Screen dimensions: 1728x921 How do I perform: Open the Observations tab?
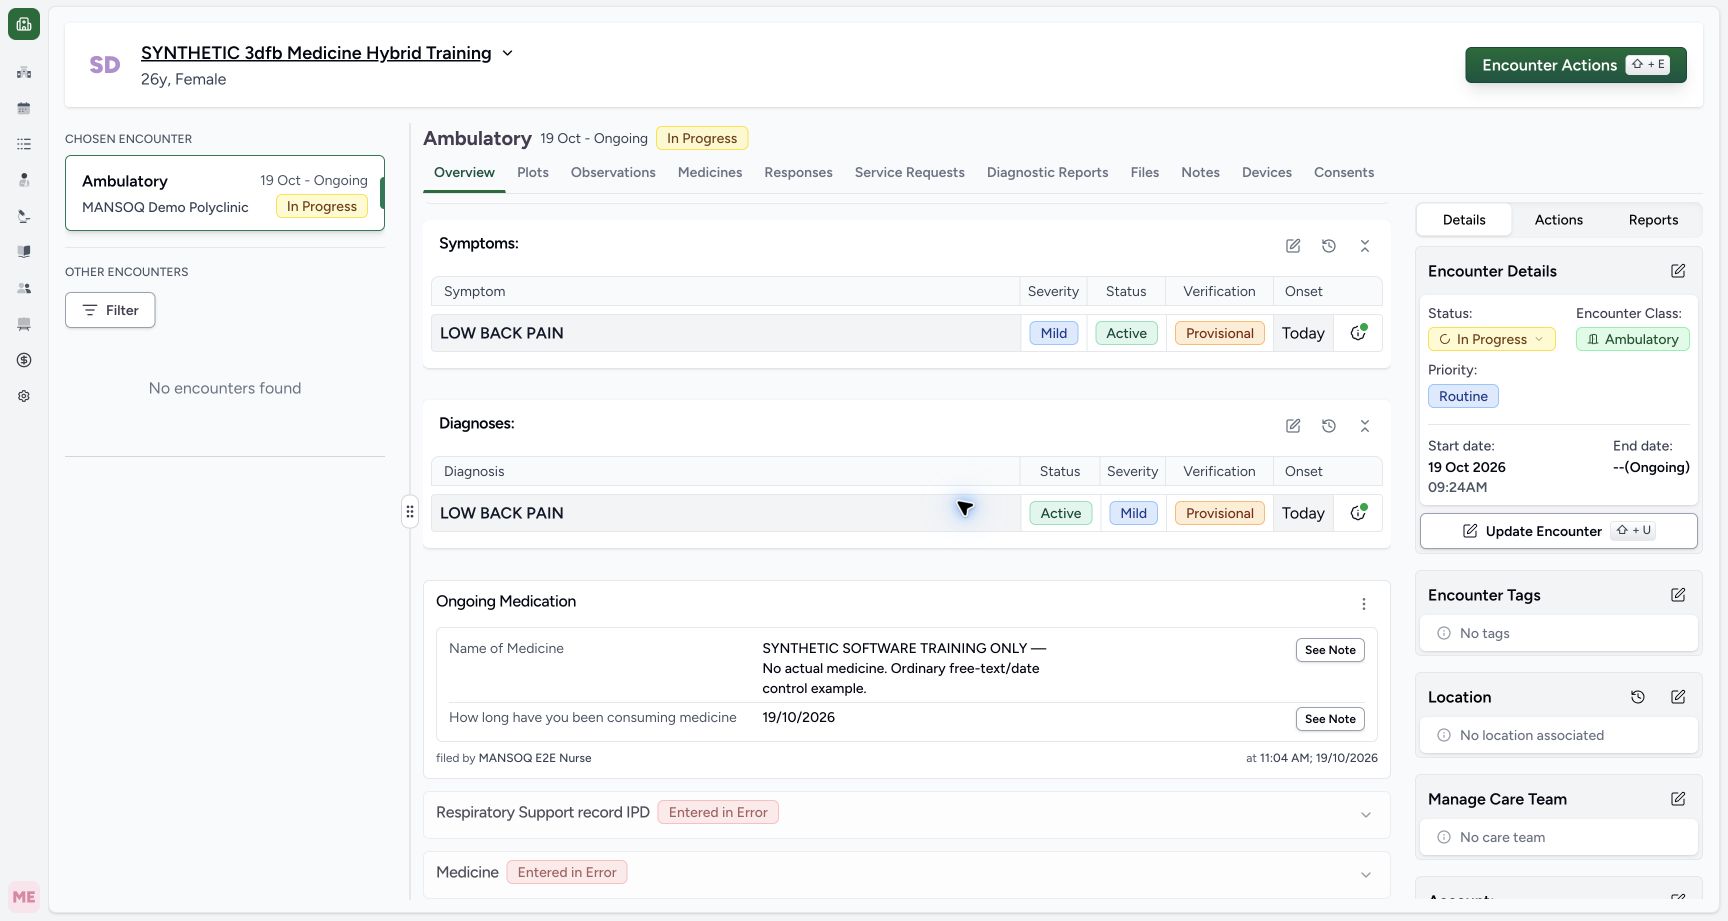(613, 172)
